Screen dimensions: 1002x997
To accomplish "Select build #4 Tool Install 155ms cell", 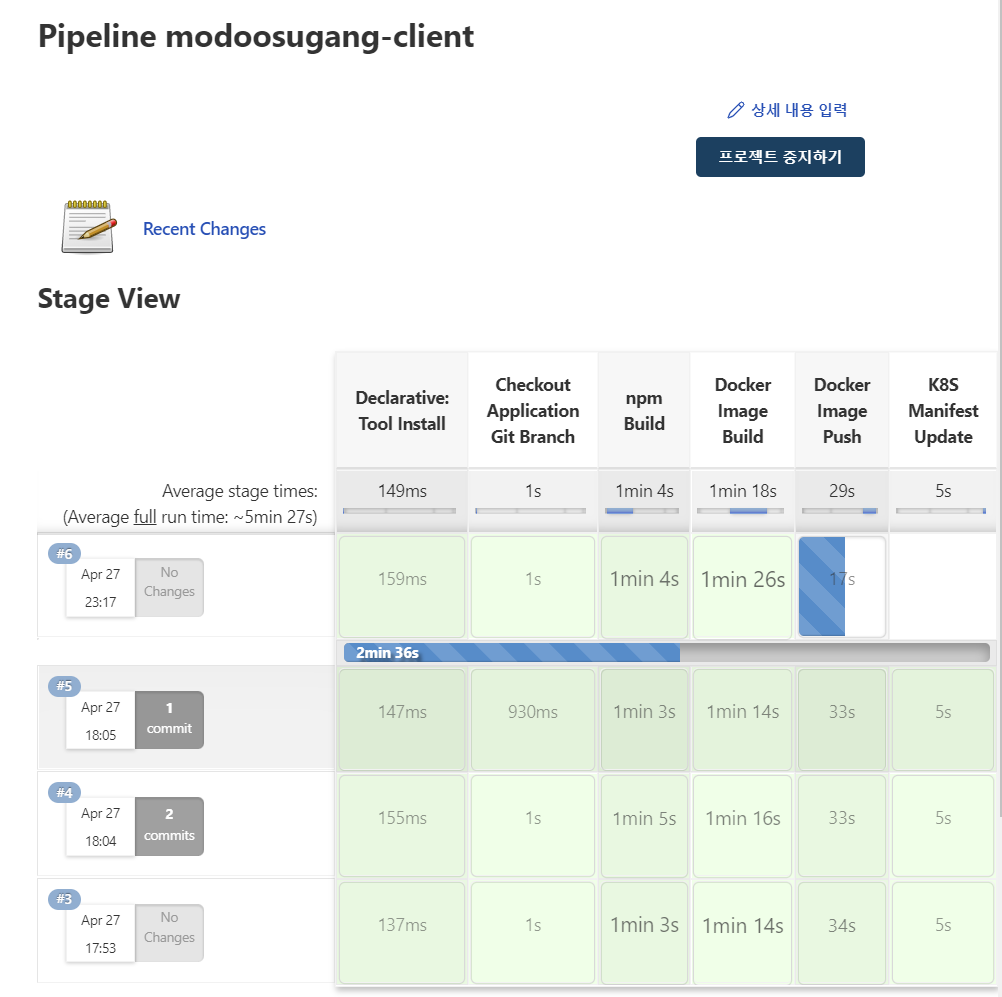I will point(402,826).
